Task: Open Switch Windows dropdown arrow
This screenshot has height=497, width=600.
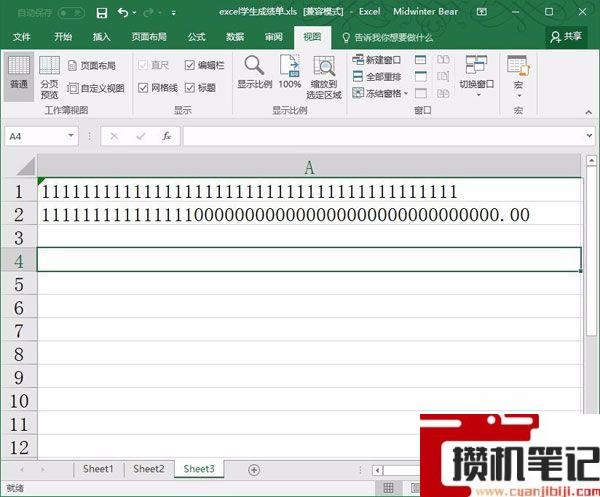Action: click(x=478, y=95)
